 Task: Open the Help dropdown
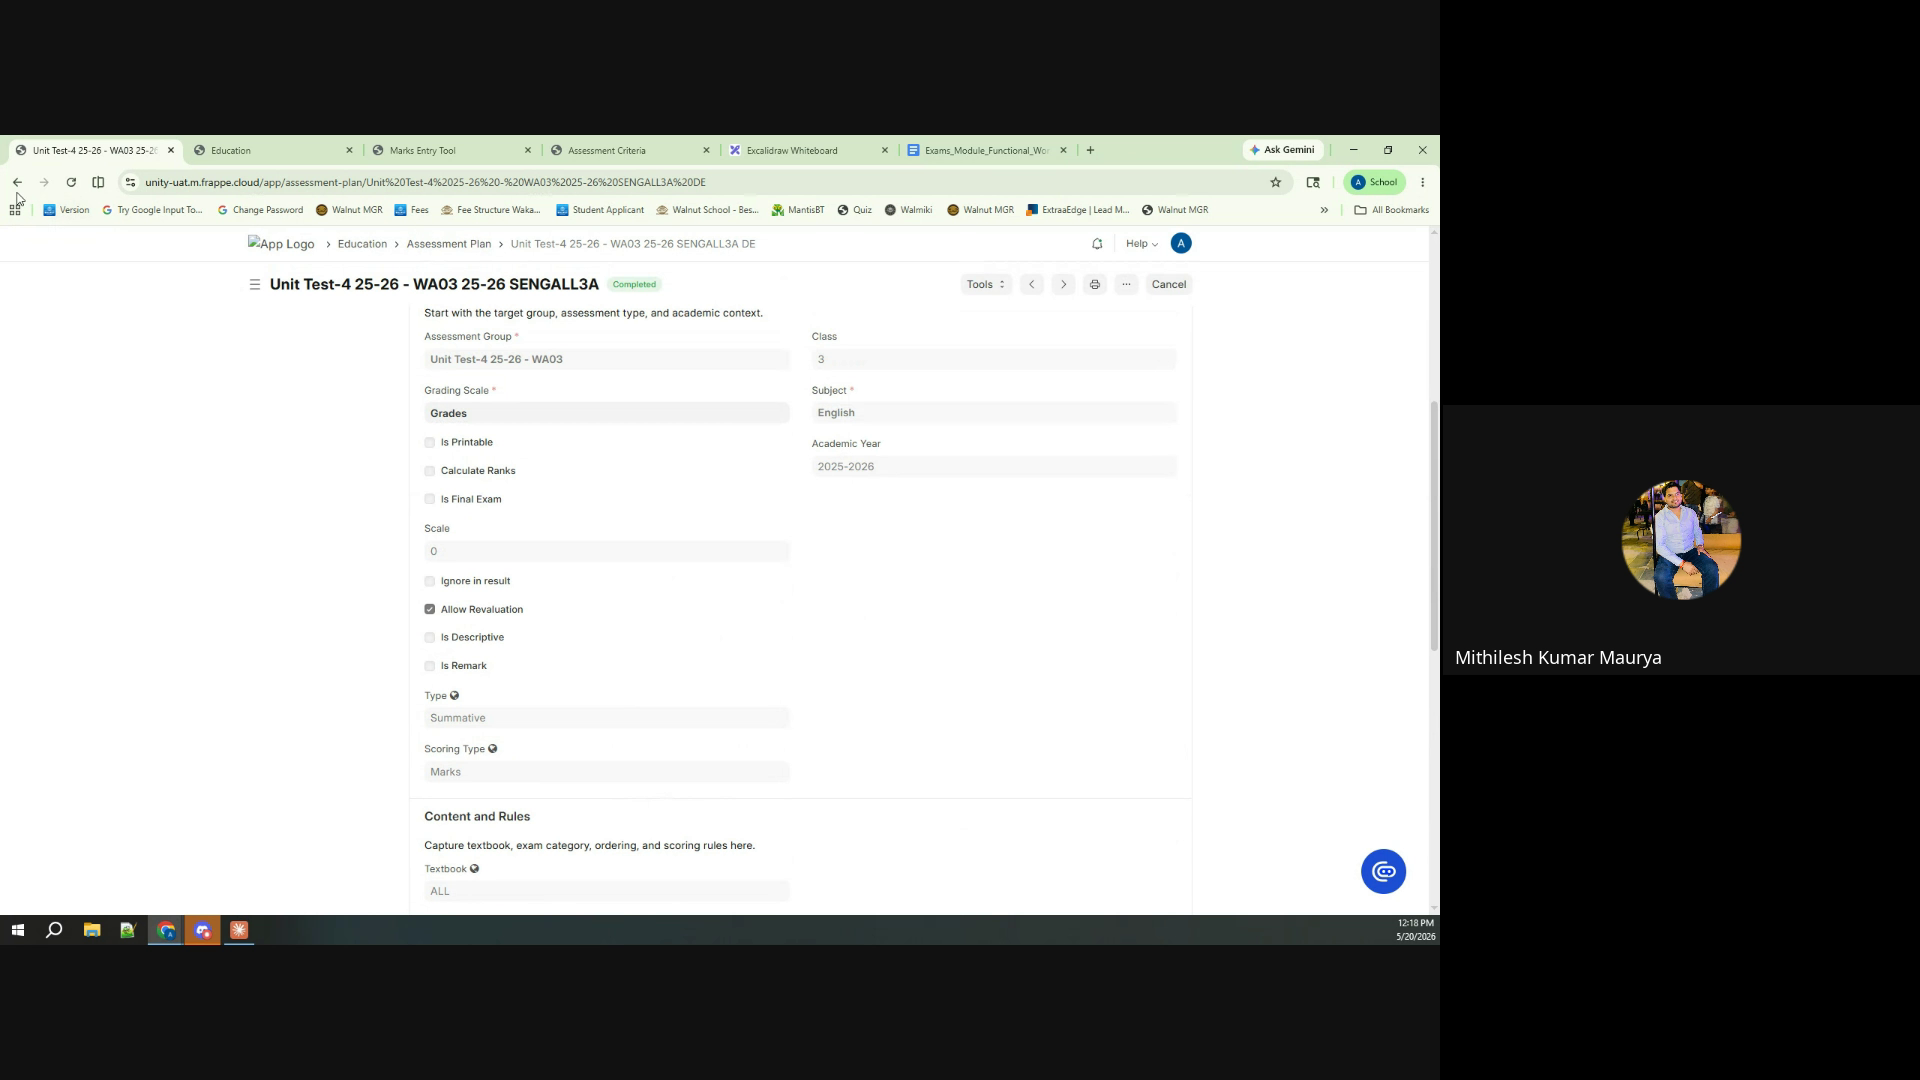click(1141, 244)
